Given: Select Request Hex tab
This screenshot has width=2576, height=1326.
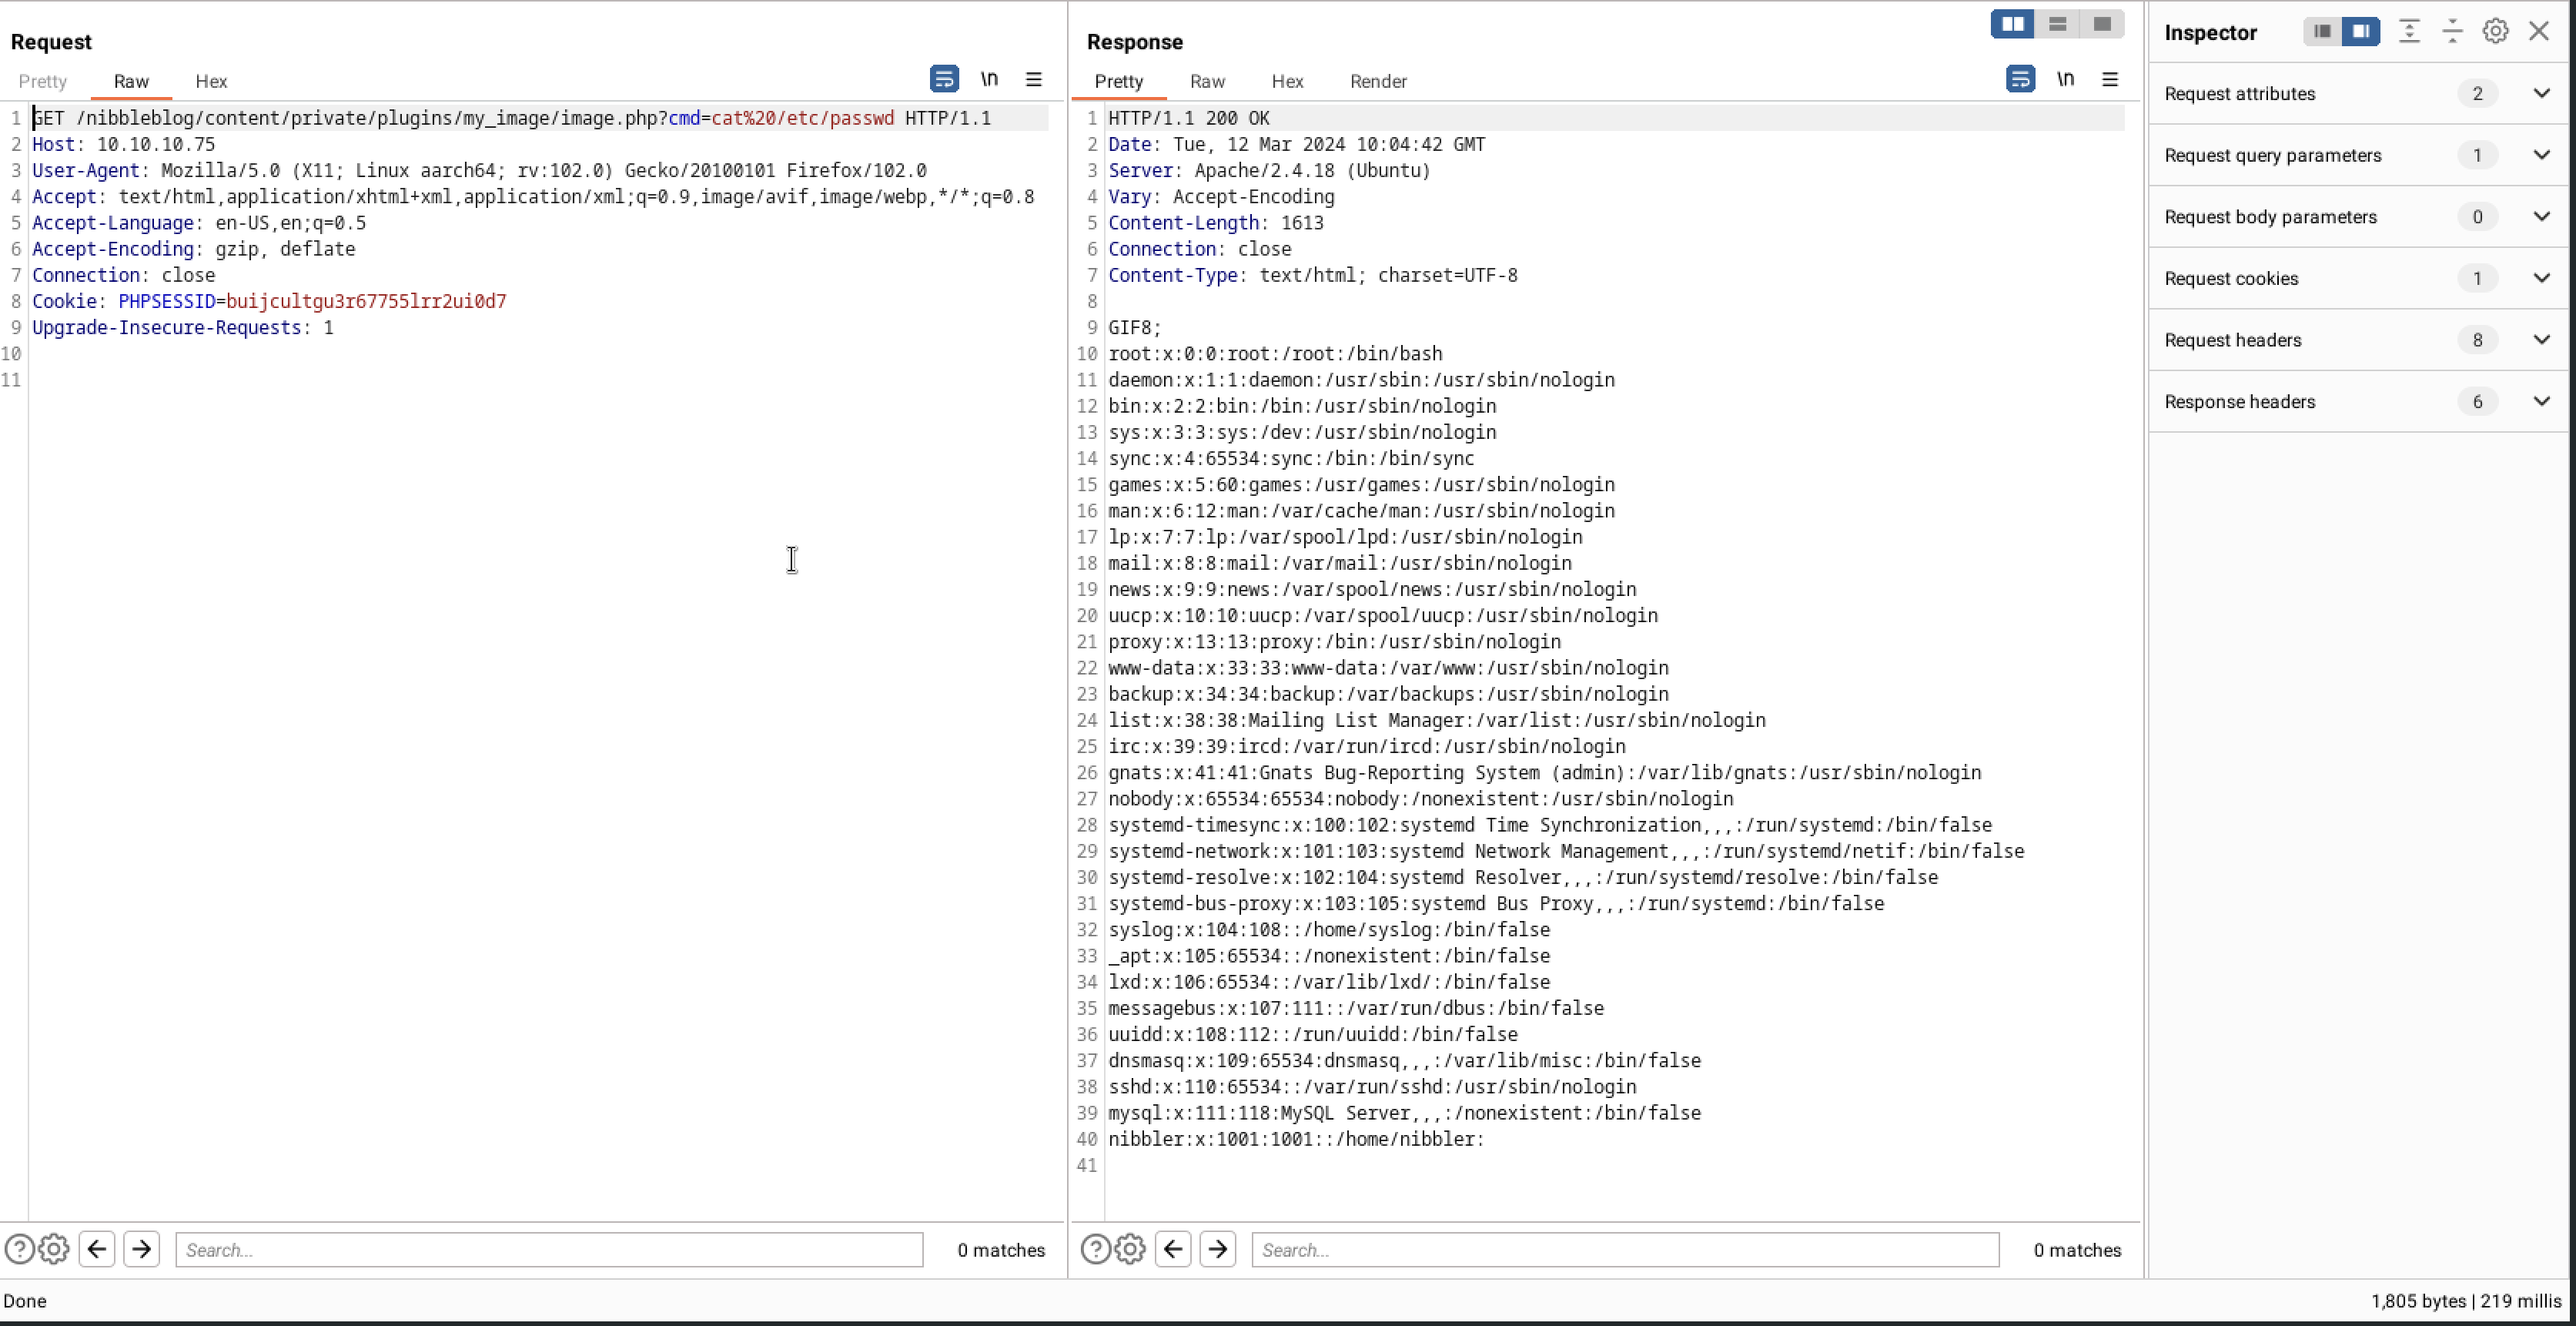Looking at the screenshot, I should tap(211, 81).
